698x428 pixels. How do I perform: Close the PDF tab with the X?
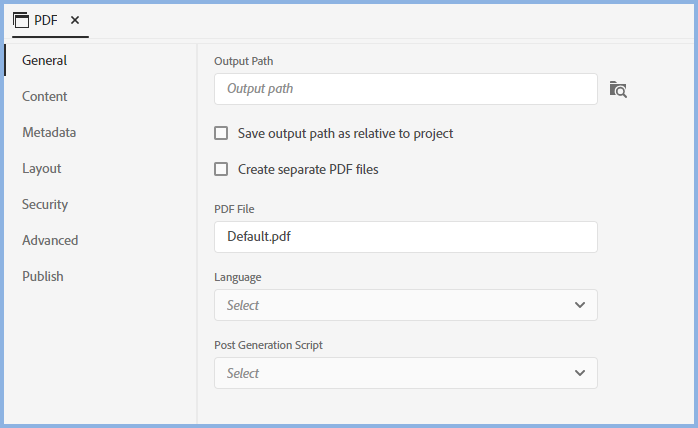point(75,20)
